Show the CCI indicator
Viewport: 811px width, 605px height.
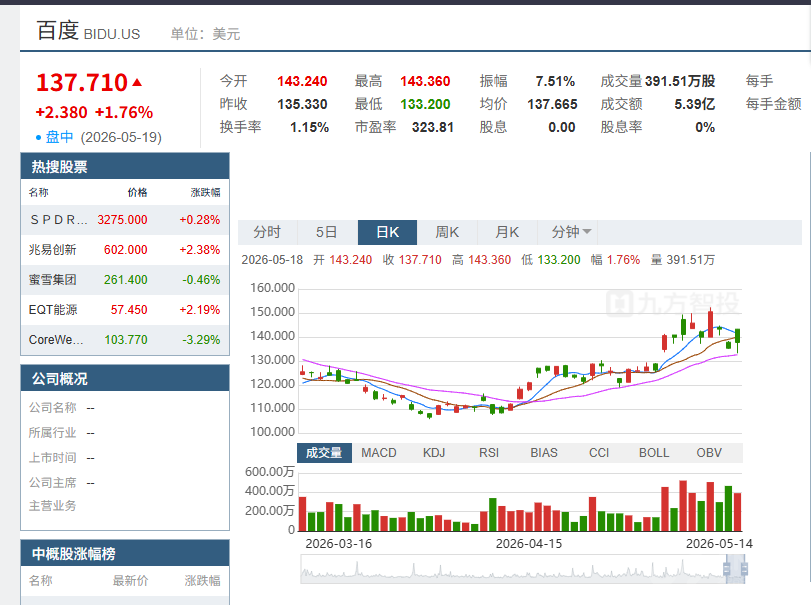tap(599, 453)
